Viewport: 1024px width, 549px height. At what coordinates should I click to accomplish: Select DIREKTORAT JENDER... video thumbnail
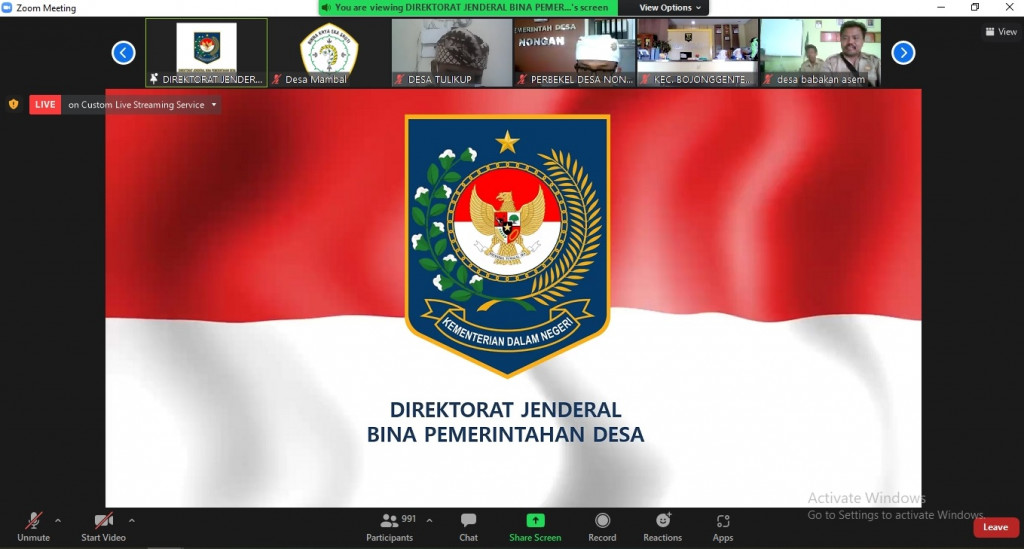pos(206,52)
